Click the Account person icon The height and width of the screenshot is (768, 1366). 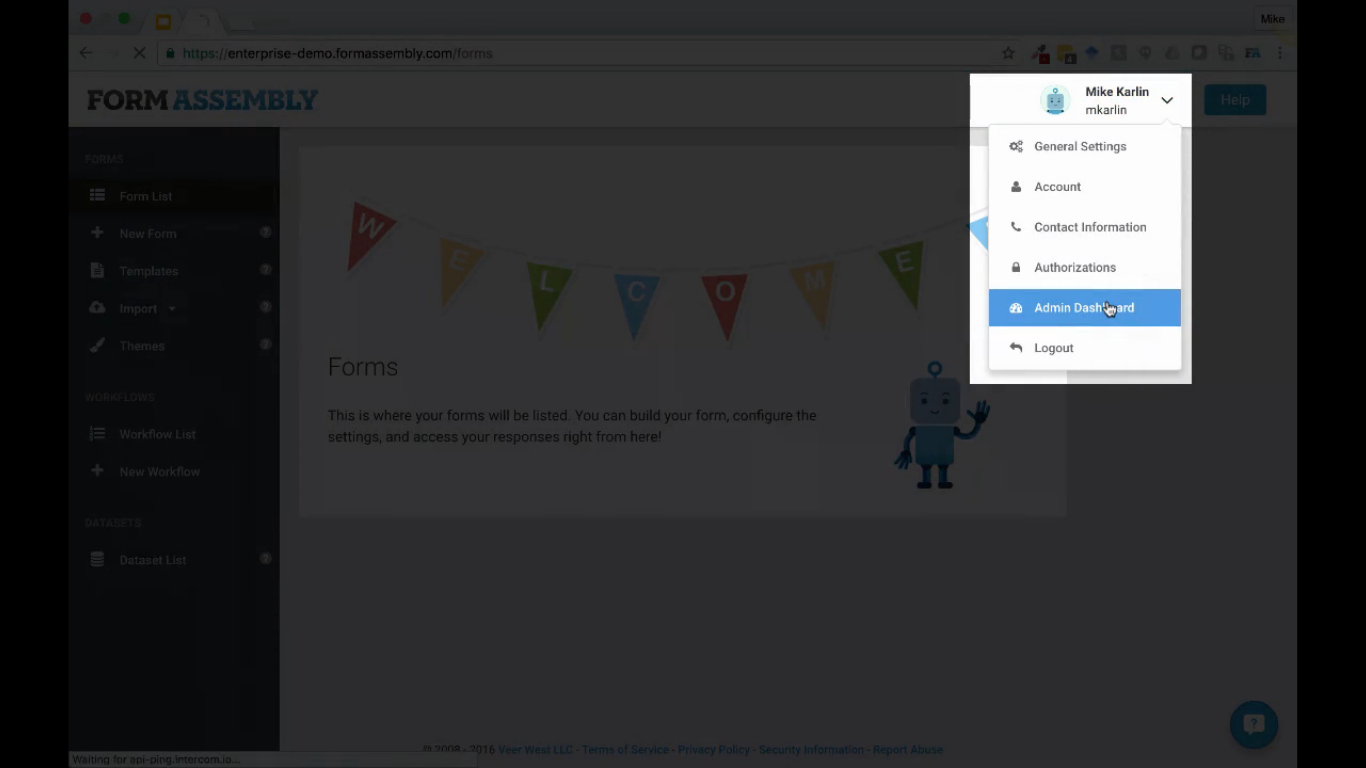1016,187
